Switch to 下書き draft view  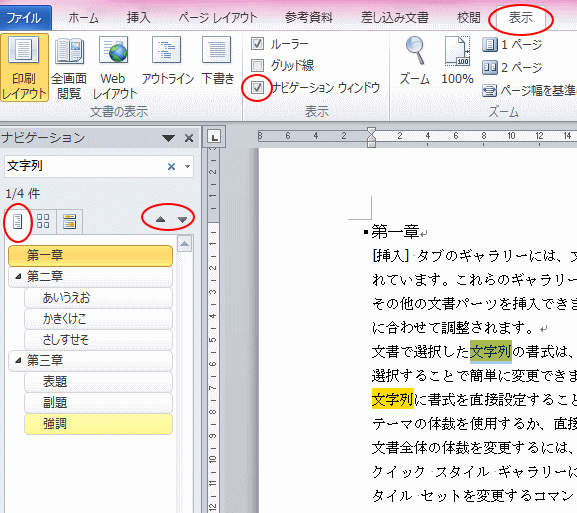217,61
